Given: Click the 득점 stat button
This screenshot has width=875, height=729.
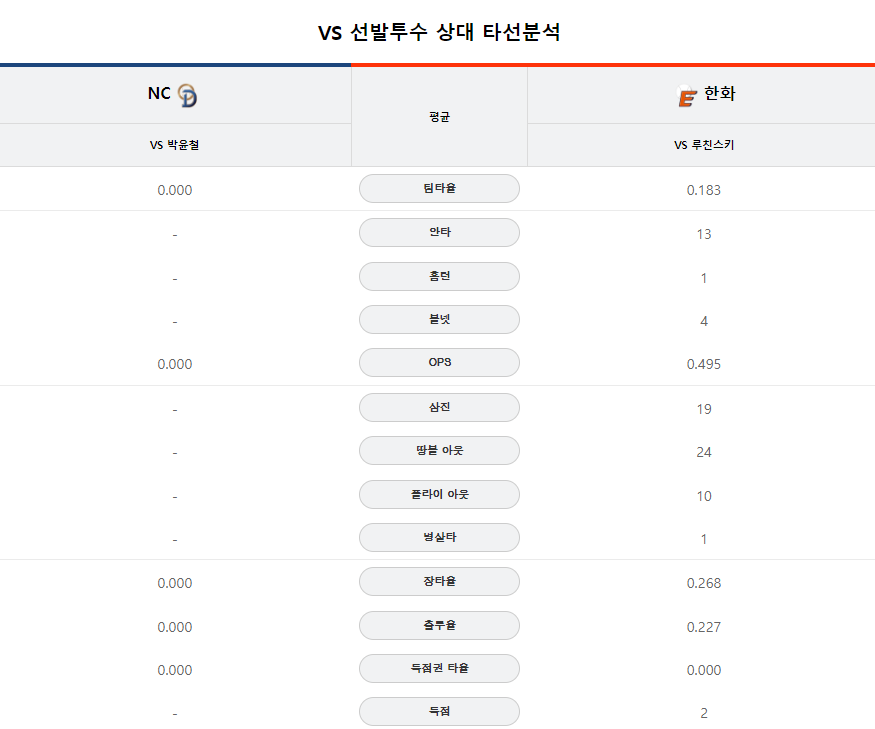Looking at the screenshot, I should click(439, 712).
